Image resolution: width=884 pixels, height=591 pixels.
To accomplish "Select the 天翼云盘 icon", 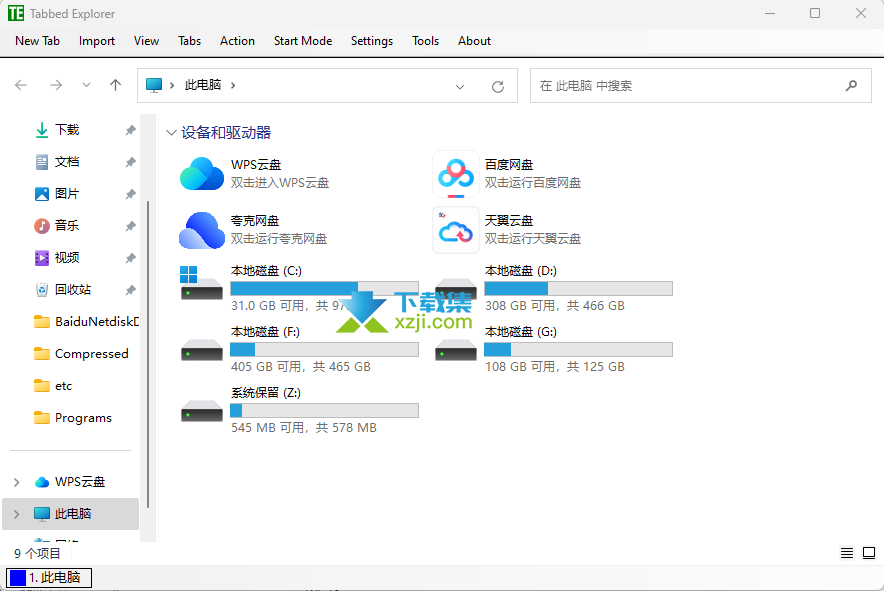I will [x=456, y=230].
